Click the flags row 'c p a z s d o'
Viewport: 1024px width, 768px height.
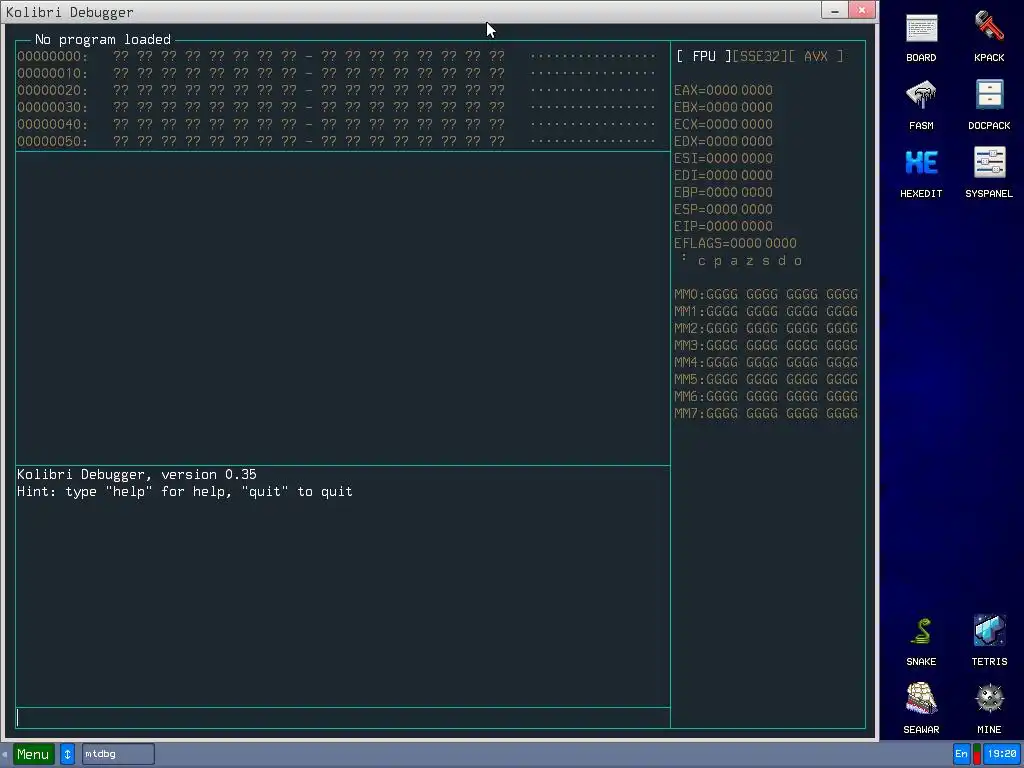click(x=749, y=261)
